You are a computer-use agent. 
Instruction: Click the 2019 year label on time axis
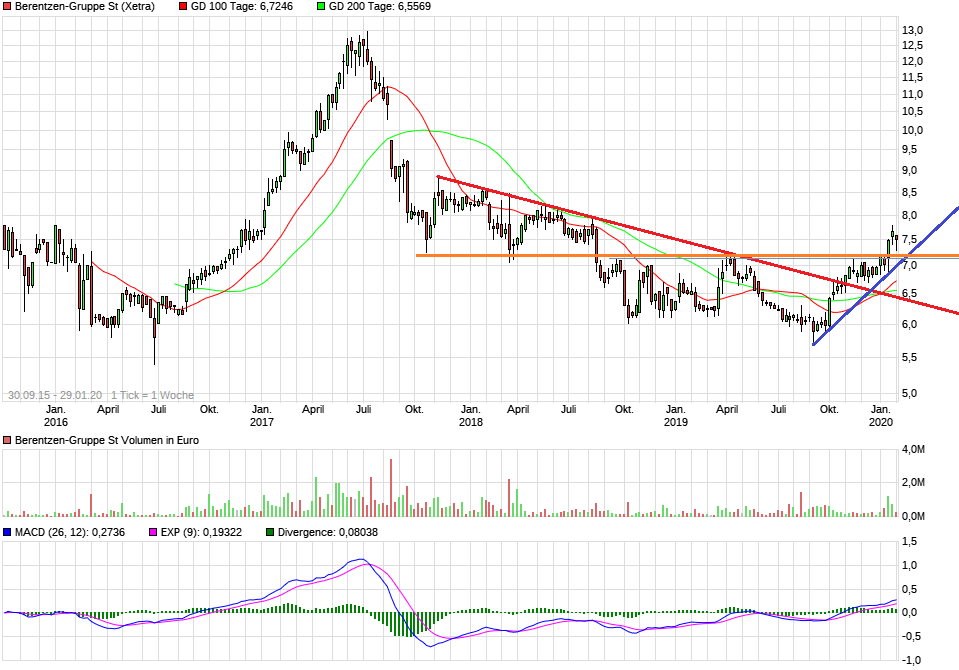pyautogui.click(x=676, y=422)
